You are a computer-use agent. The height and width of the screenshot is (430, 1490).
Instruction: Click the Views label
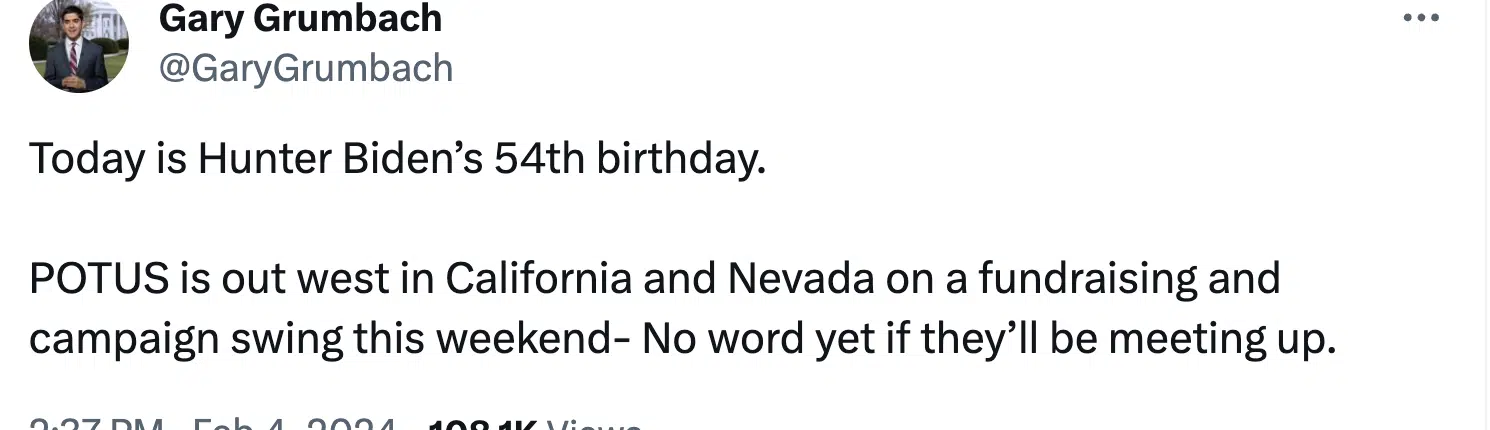tap(593, 425)
